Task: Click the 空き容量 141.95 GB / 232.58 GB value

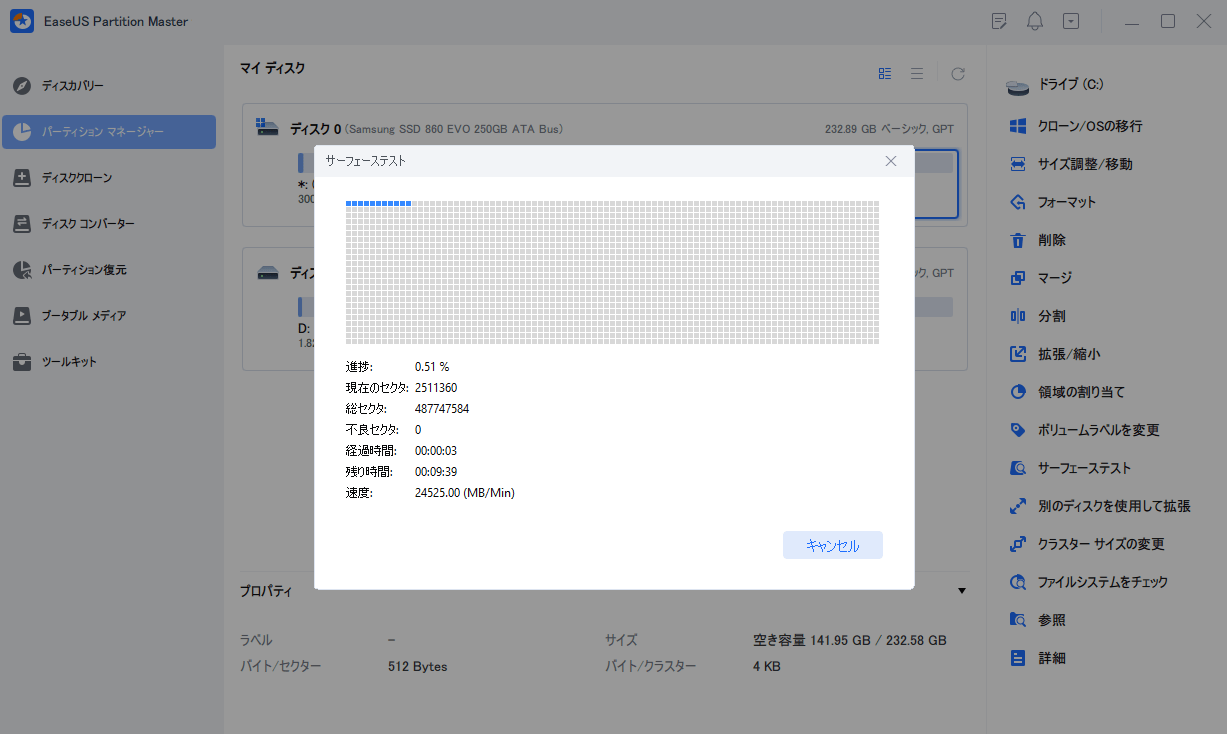Action: pyautogui.click(x=850, y=640)
